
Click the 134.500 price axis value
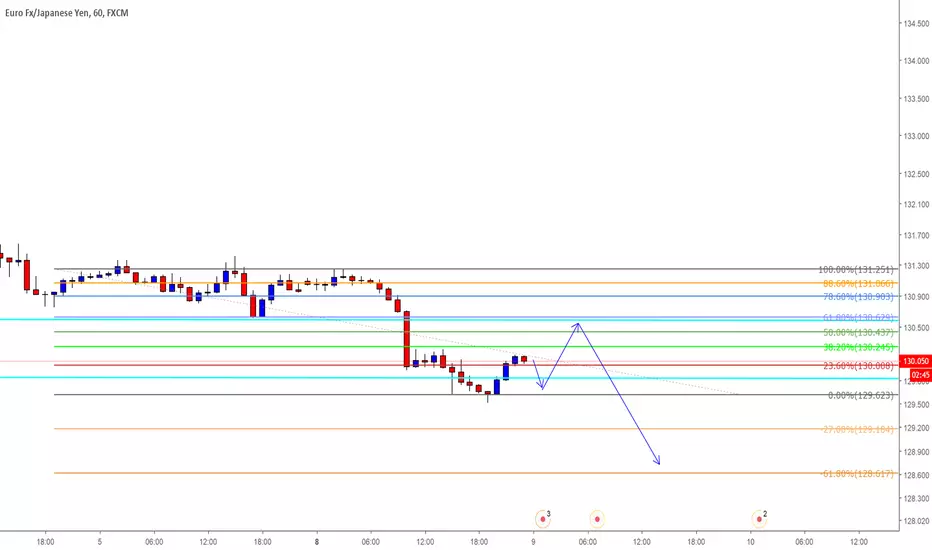[916, 24]
